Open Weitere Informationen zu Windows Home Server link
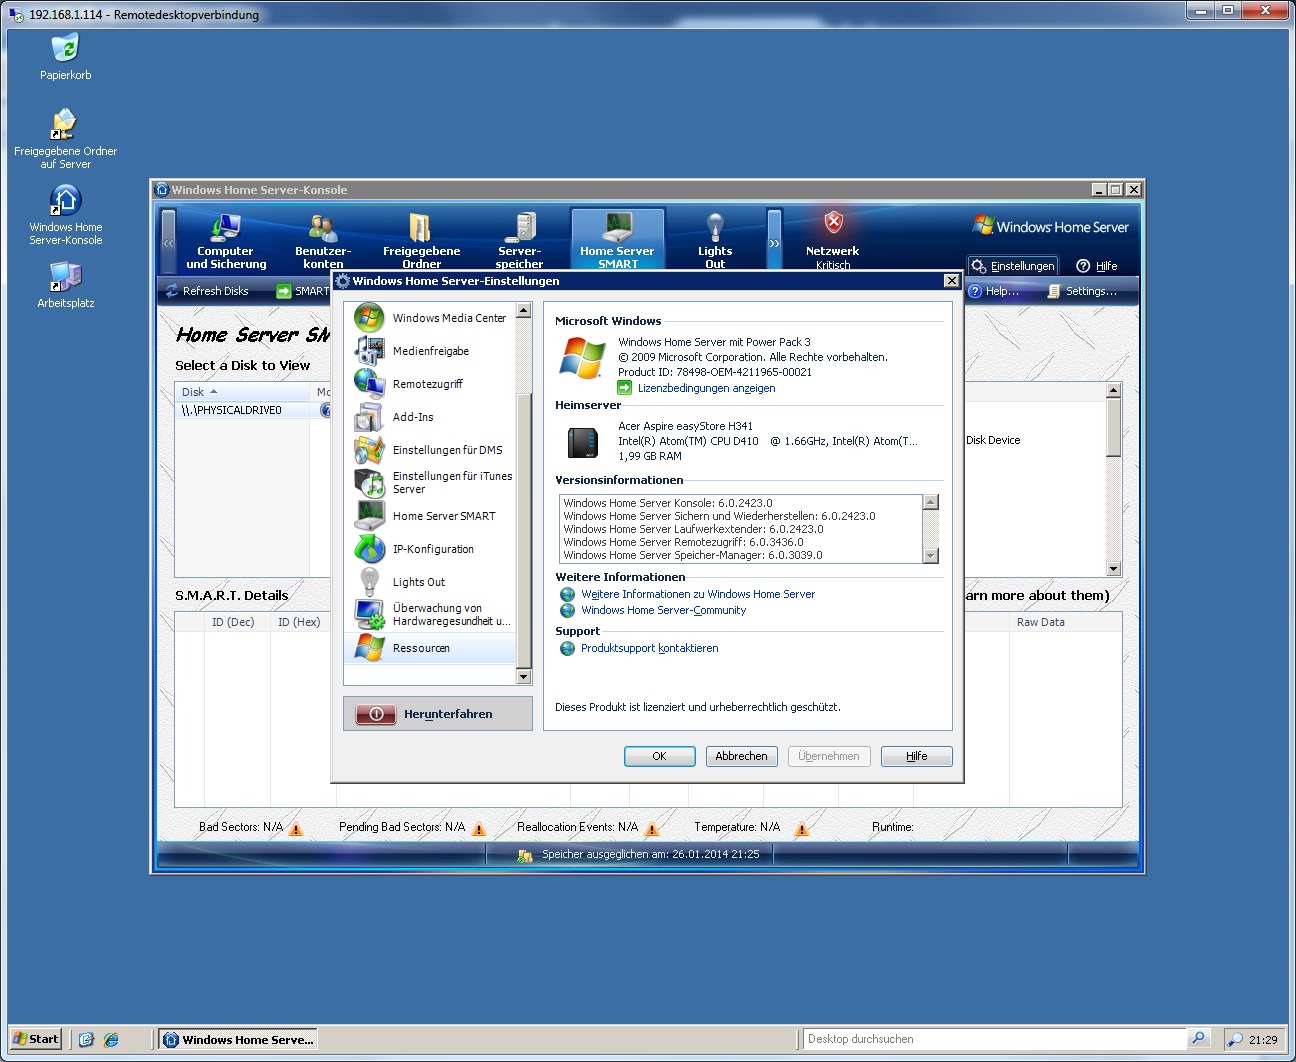The image size is (1296, 1062). pos(698,594)
